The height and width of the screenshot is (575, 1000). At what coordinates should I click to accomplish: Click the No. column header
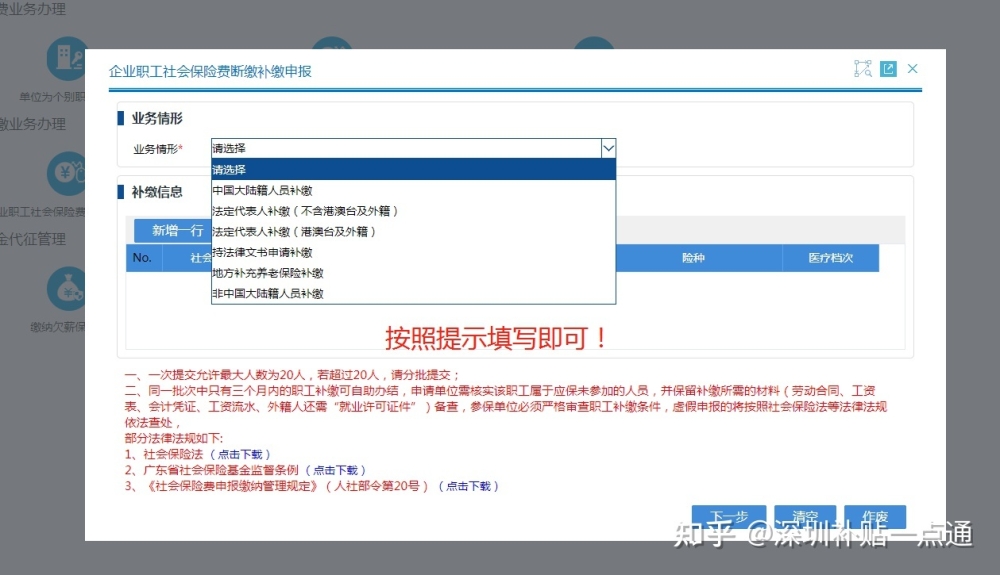pyautogui.click(x=142, y=258)
